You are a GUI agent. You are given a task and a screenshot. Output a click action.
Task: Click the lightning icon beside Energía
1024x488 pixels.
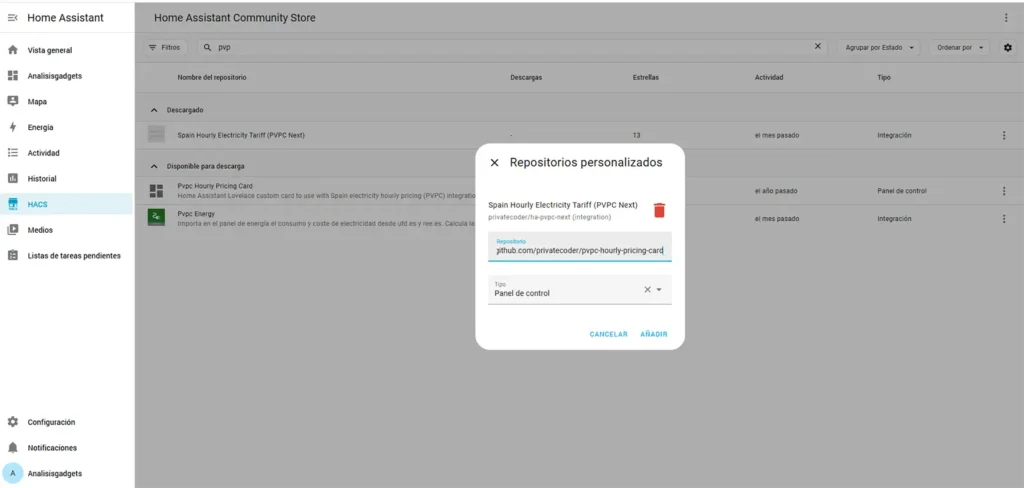[x=12, y=127]
